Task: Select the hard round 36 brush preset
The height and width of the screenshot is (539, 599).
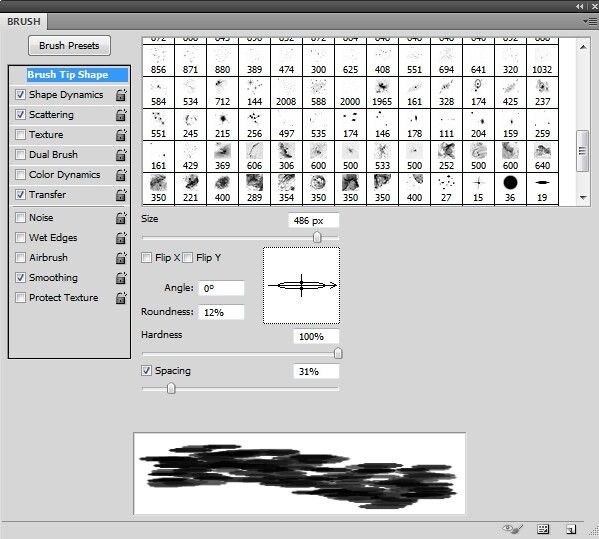Action: [x=510, y=189]
